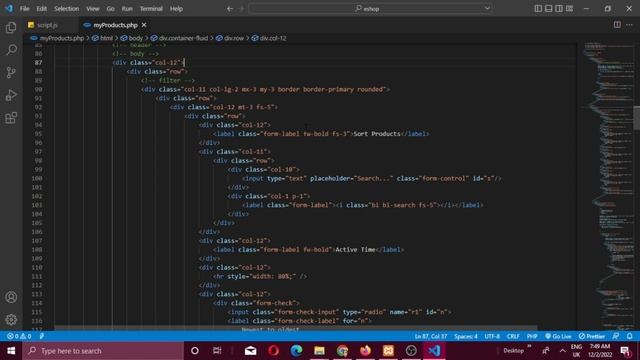The width and height of the screenshot is (640, 360).
Task: Change language mode via PHP item
Action: pos(532,336)
